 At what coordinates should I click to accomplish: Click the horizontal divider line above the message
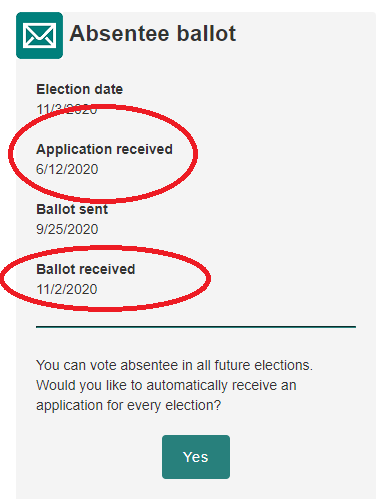(x=196, y=327)
